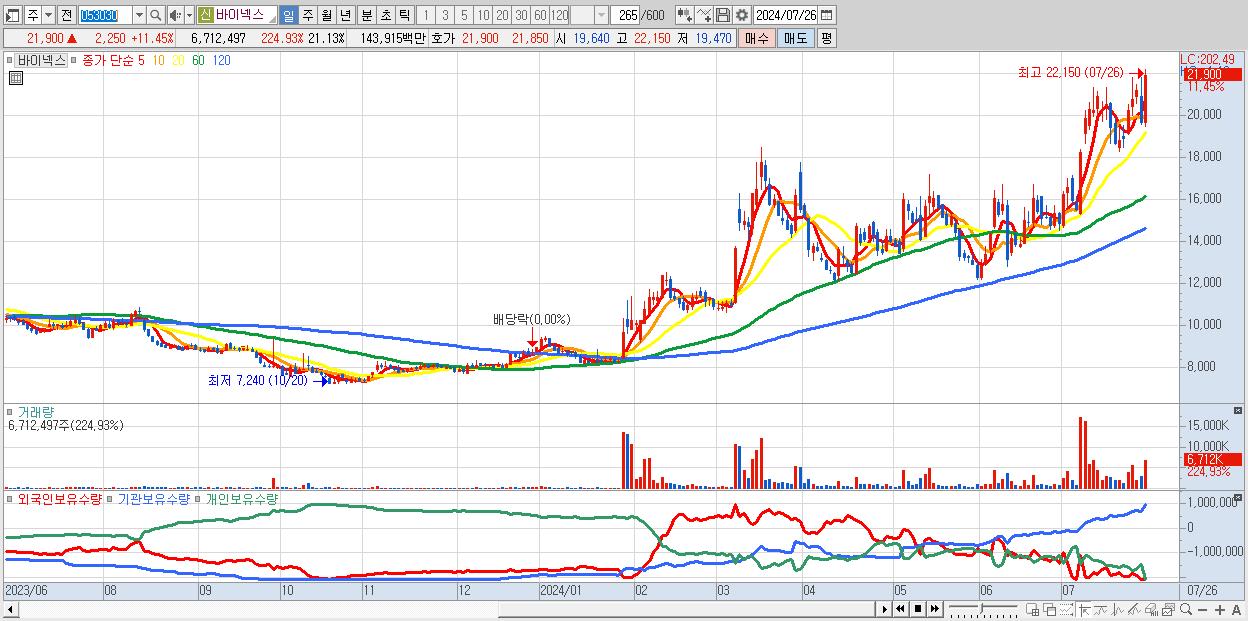The width and height of the screenshot is (1248, 621).
Task: Open chart settings gear icon
Action: [742, 15]
